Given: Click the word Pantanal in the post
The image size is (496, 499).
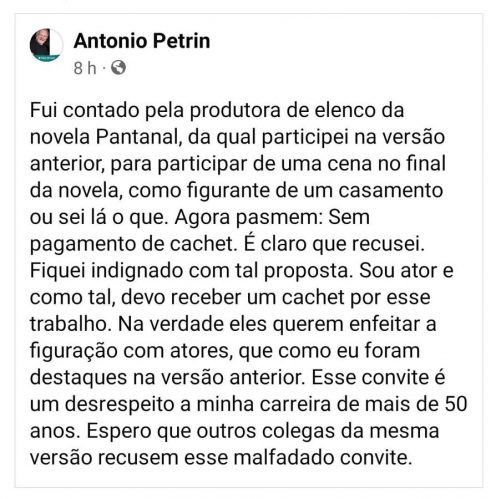Looking at the screenshot, I should pos(139,137).
